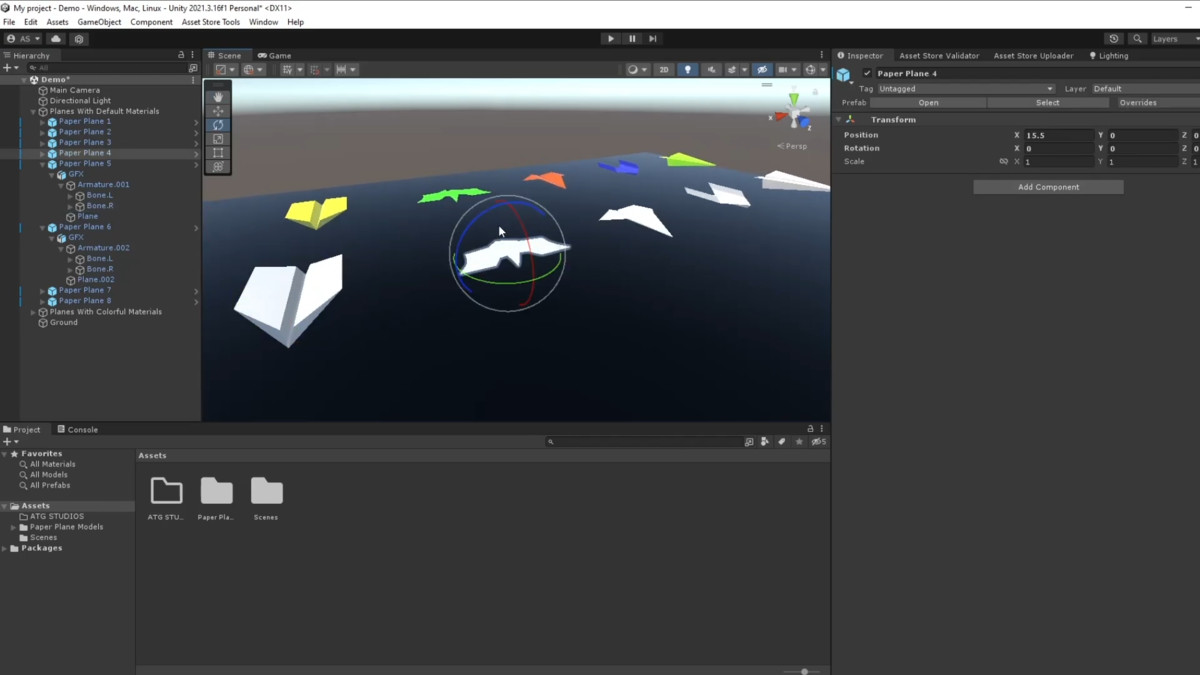Viewport: 1200px width, 675px height.
Task: Click the Play button
Action: click(x=611, y=39)
